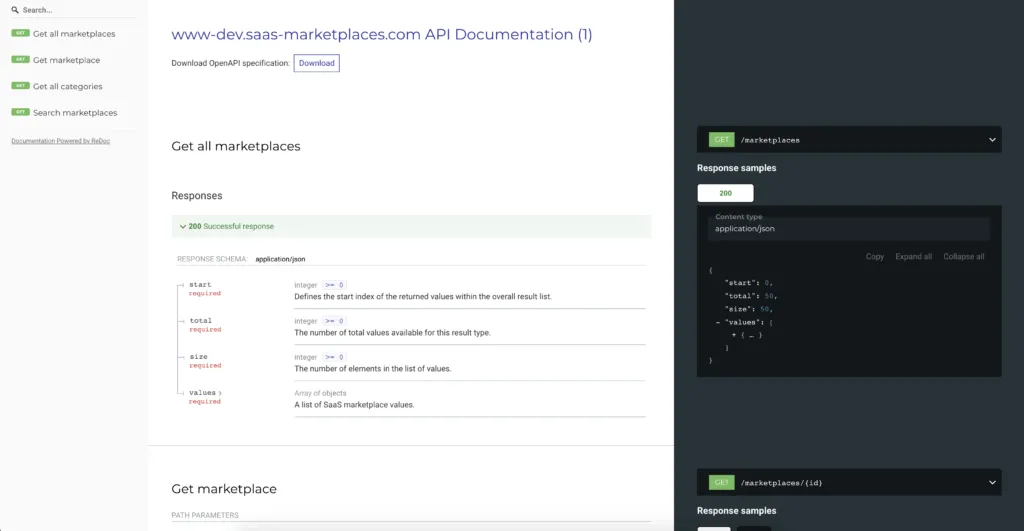Follow Documentation Powered by ReDoc link
Screen dimensions: 1024x531
60,141
